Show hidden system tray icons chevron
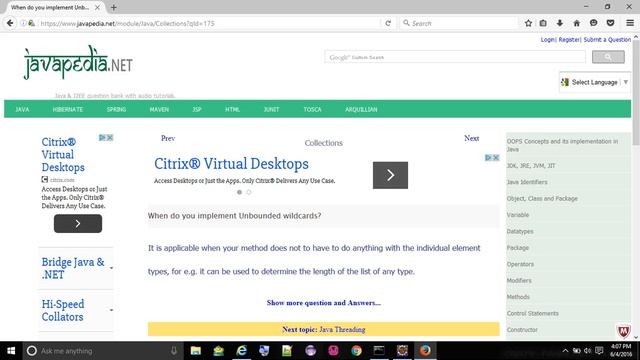Image resolution: width=640 pixels, height=360 pixels. (565, 351)
